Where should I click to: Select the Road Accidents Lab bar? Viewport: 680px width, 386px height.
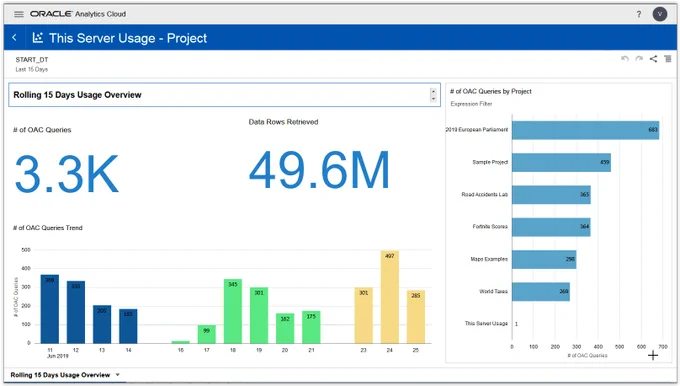(x=551, y=194)
